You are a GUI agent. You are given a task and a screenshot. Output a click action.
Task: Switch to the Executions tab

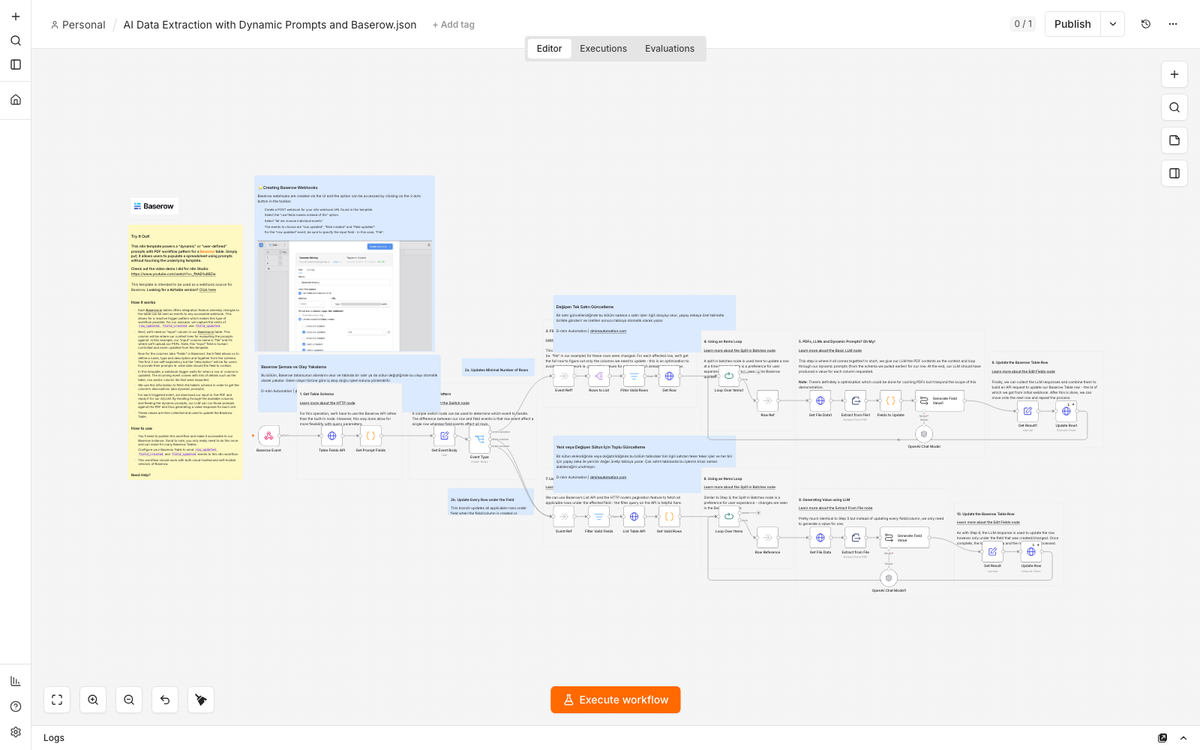point(603,48)
